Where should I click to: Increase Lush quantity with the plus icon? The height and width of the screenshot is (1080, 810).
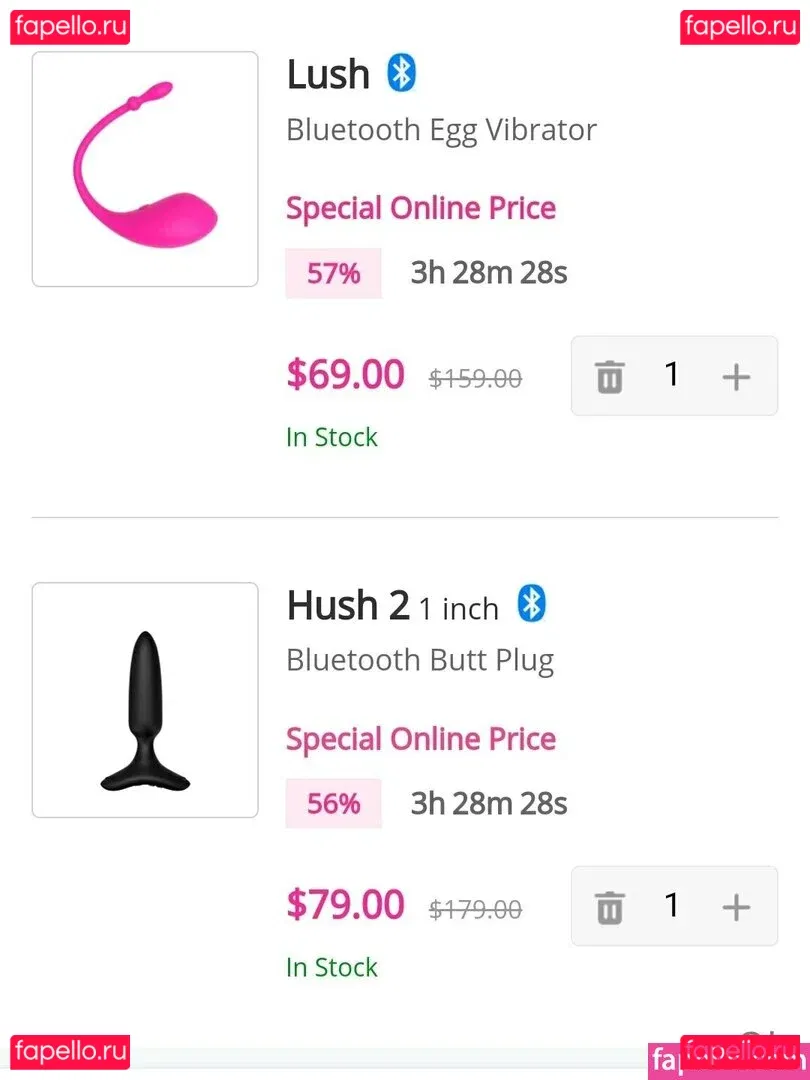pos(736,377)
